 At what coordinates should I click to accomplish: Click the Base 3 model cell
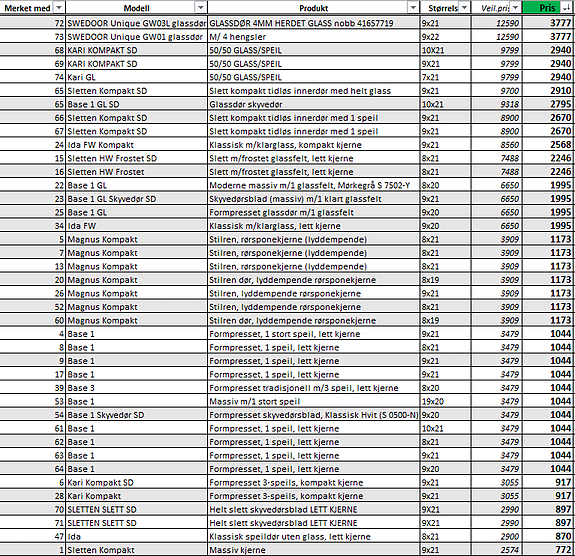136,388
